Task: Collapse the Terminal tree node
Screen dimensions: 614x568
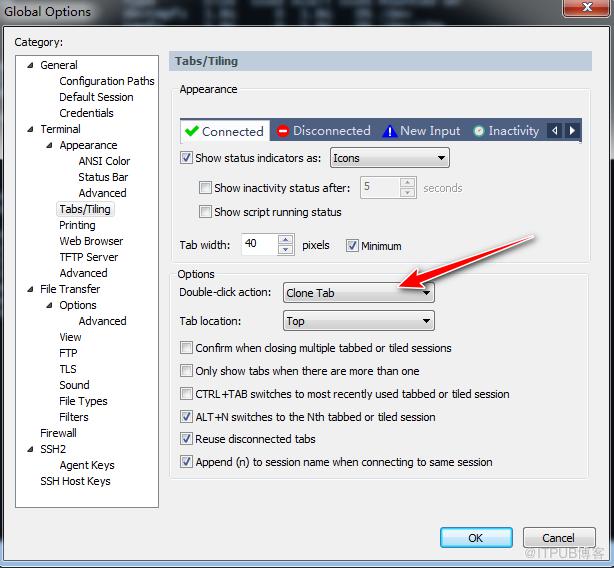Action: (x=30, y=129)
